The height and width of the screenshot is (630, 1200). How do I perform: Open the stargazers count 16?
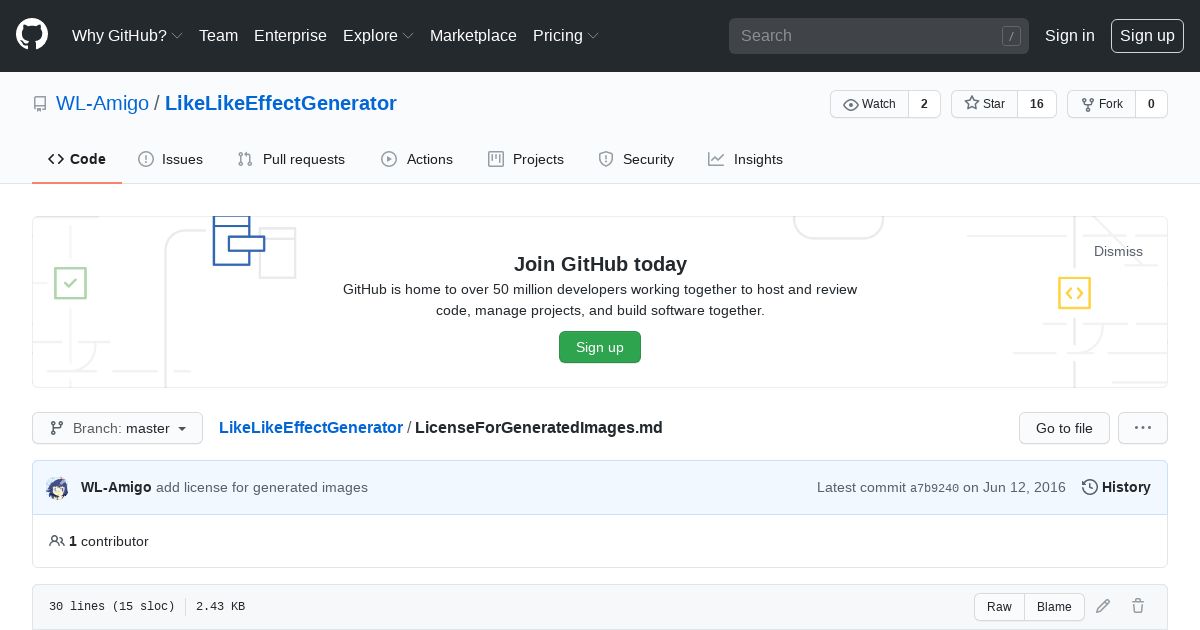[x=1037, y=104]
